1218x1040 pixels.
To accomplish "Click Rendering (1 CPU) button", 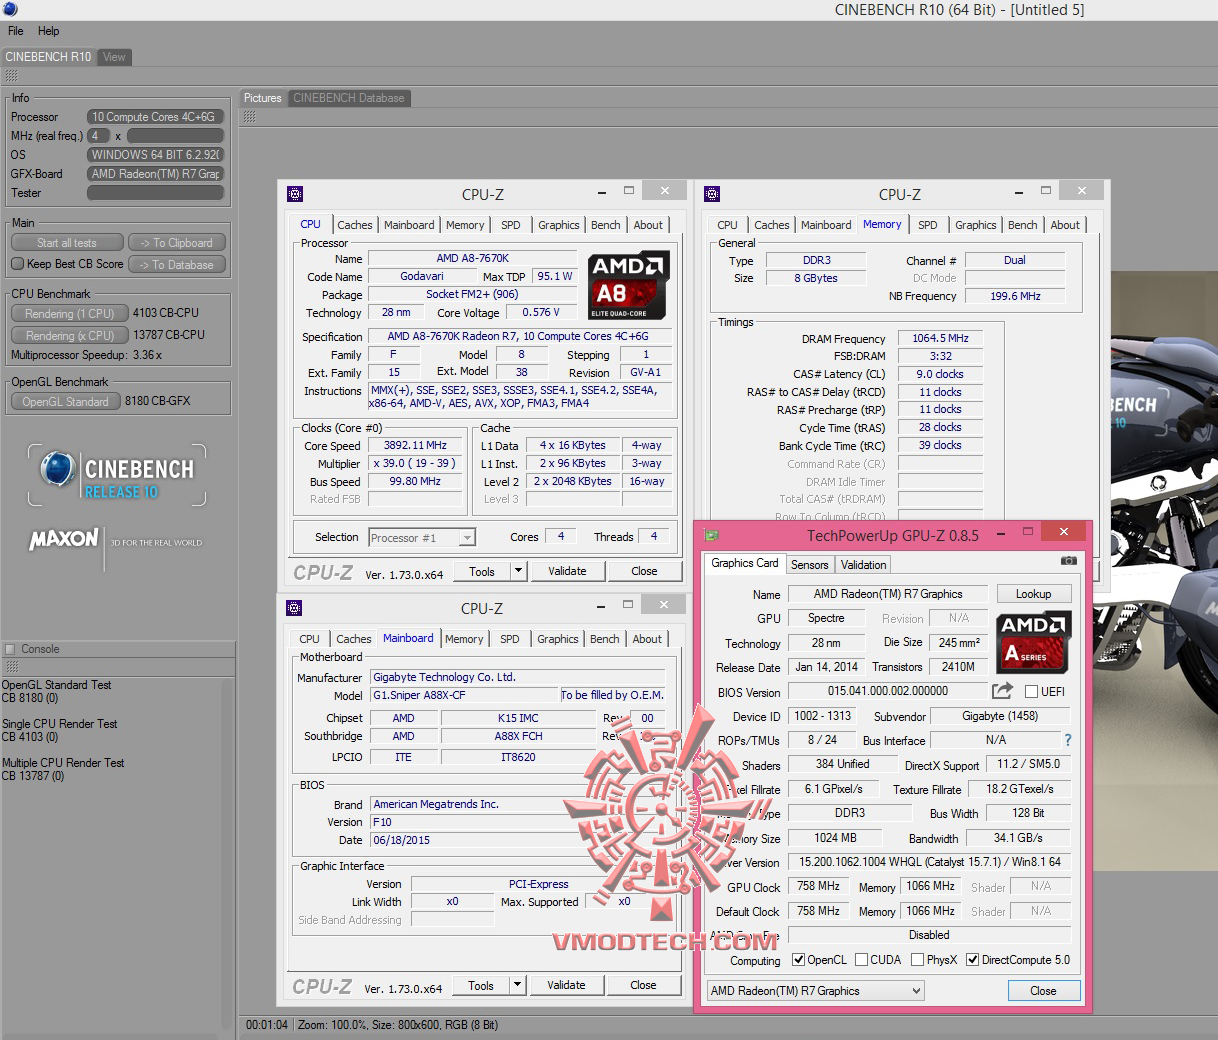I will coord(70,313).
